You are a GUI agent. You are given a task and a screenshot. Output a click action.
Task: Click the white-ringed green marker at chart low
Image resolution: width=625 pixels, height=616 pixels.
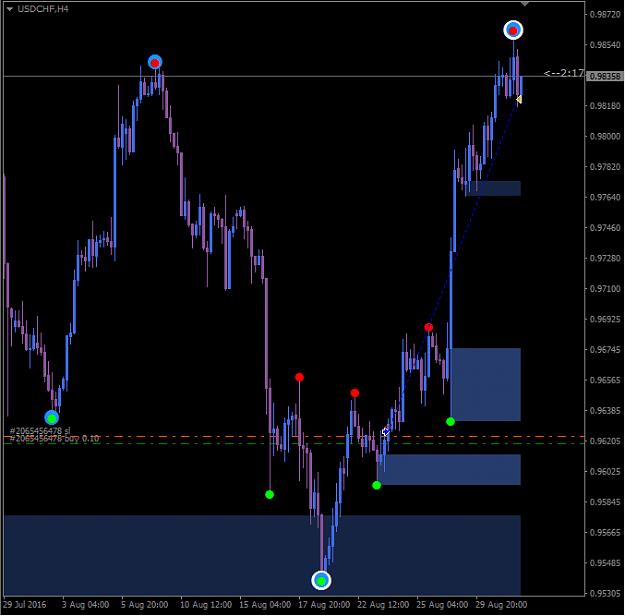321,581
